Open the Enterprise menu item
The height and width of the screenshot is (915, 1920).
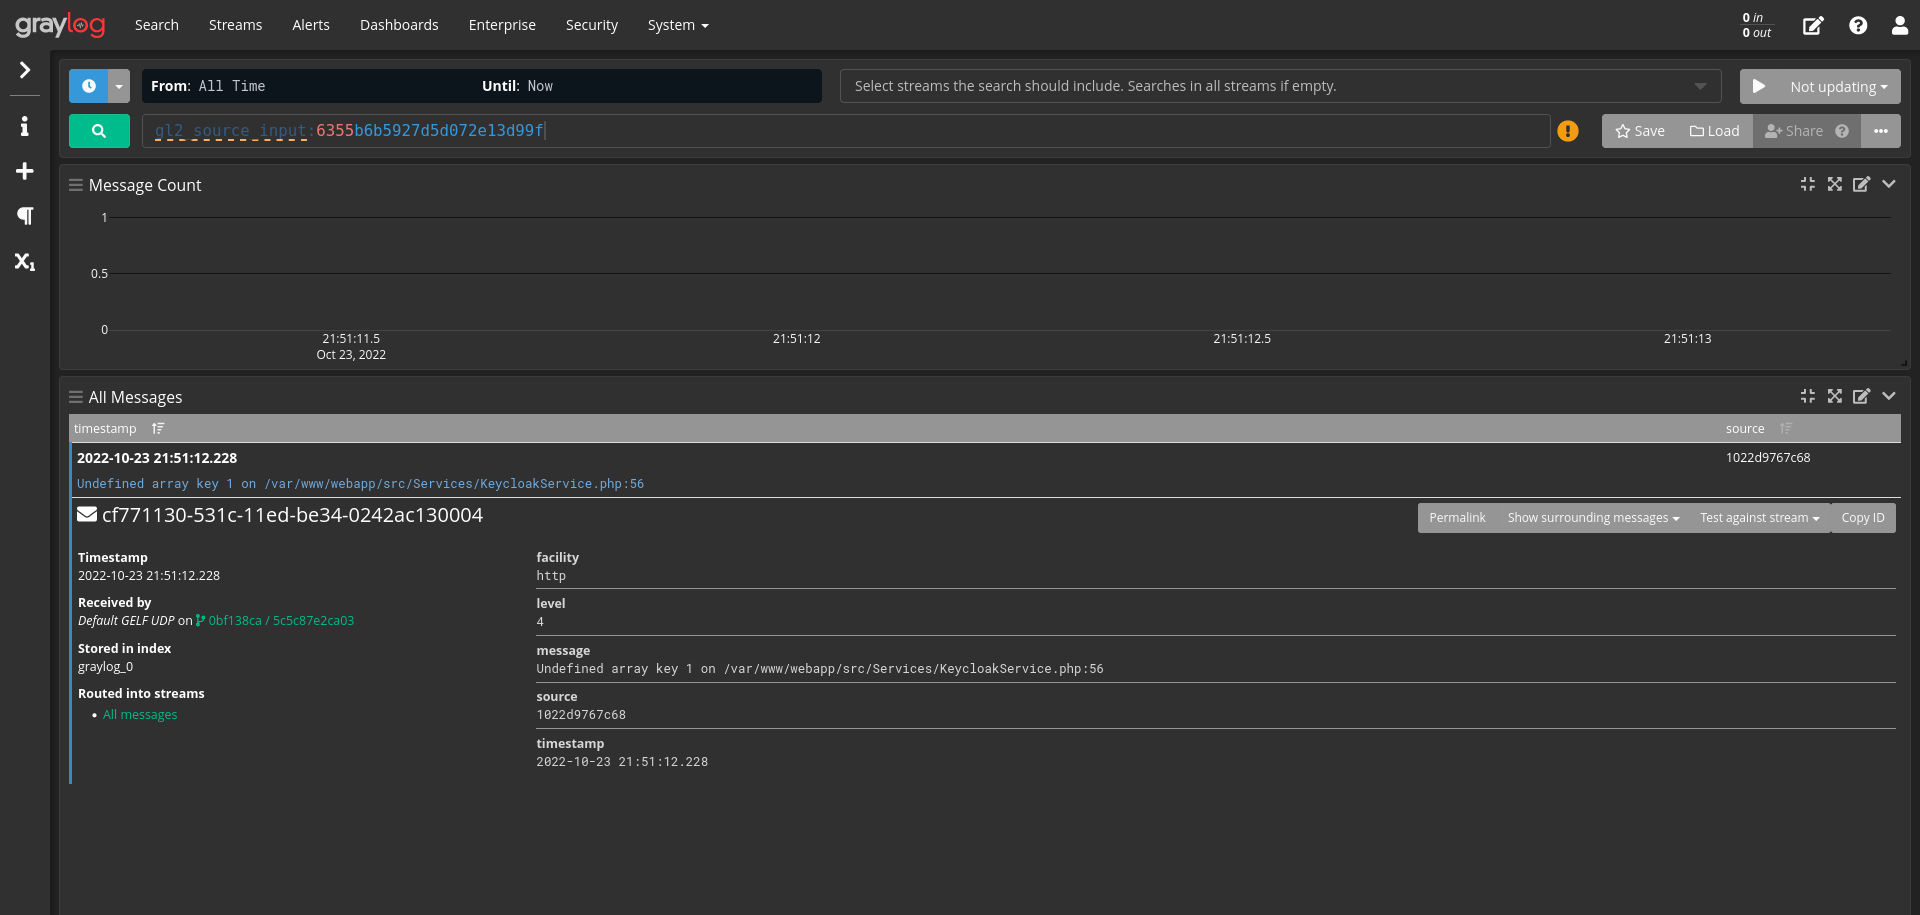[x=502, y=25]
